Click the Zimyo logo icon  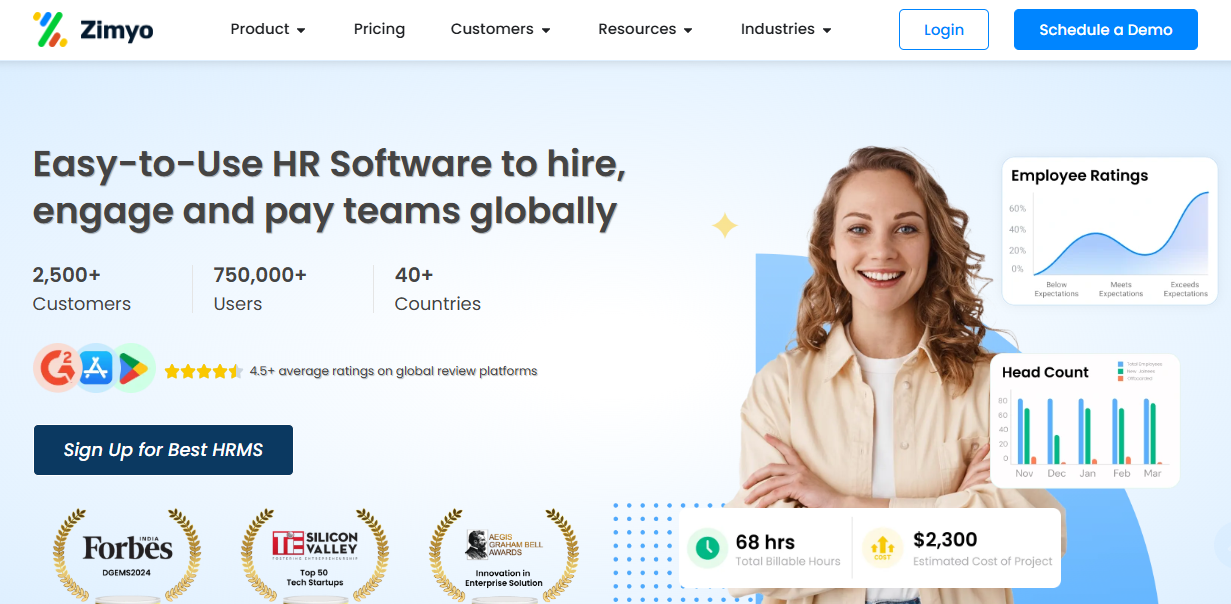tap(50, 30)
